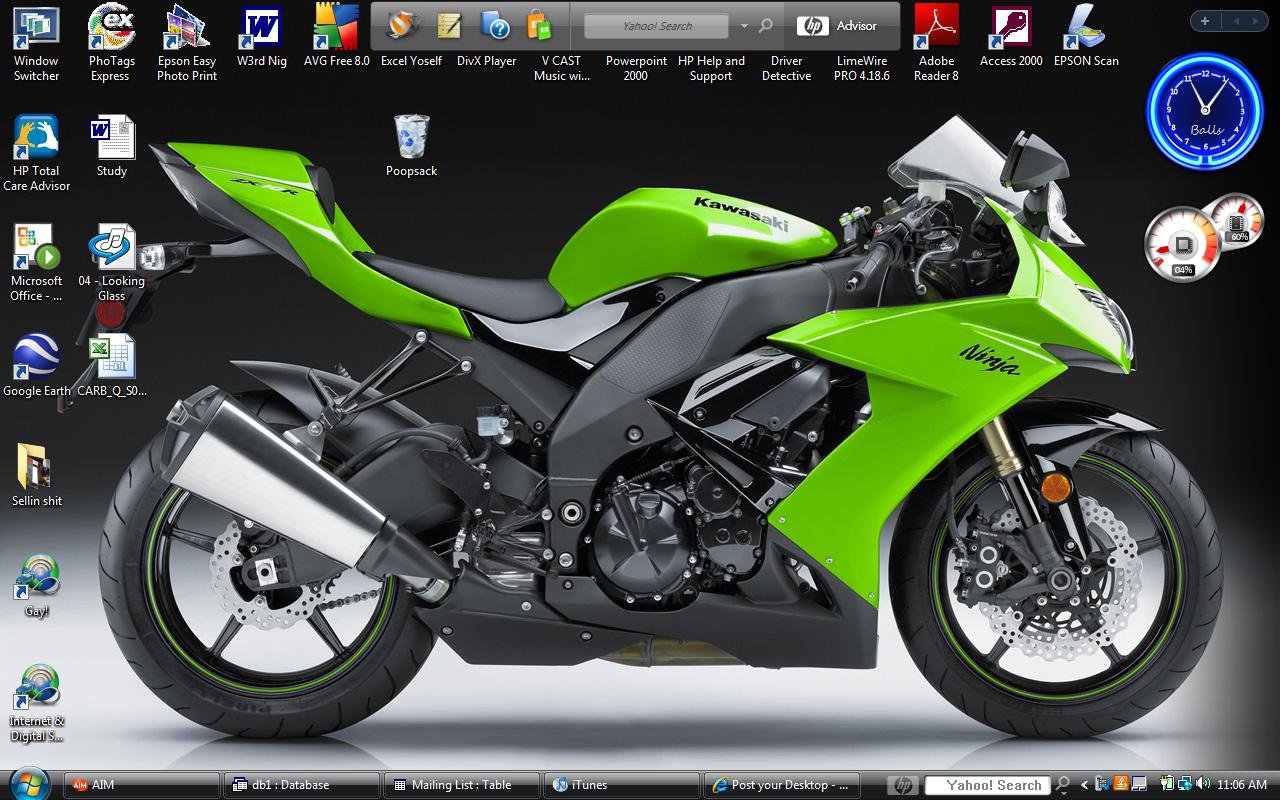Switch to iTunes in the taskbar
Screen dimensions: 1280x800
(x=622, y=785)
